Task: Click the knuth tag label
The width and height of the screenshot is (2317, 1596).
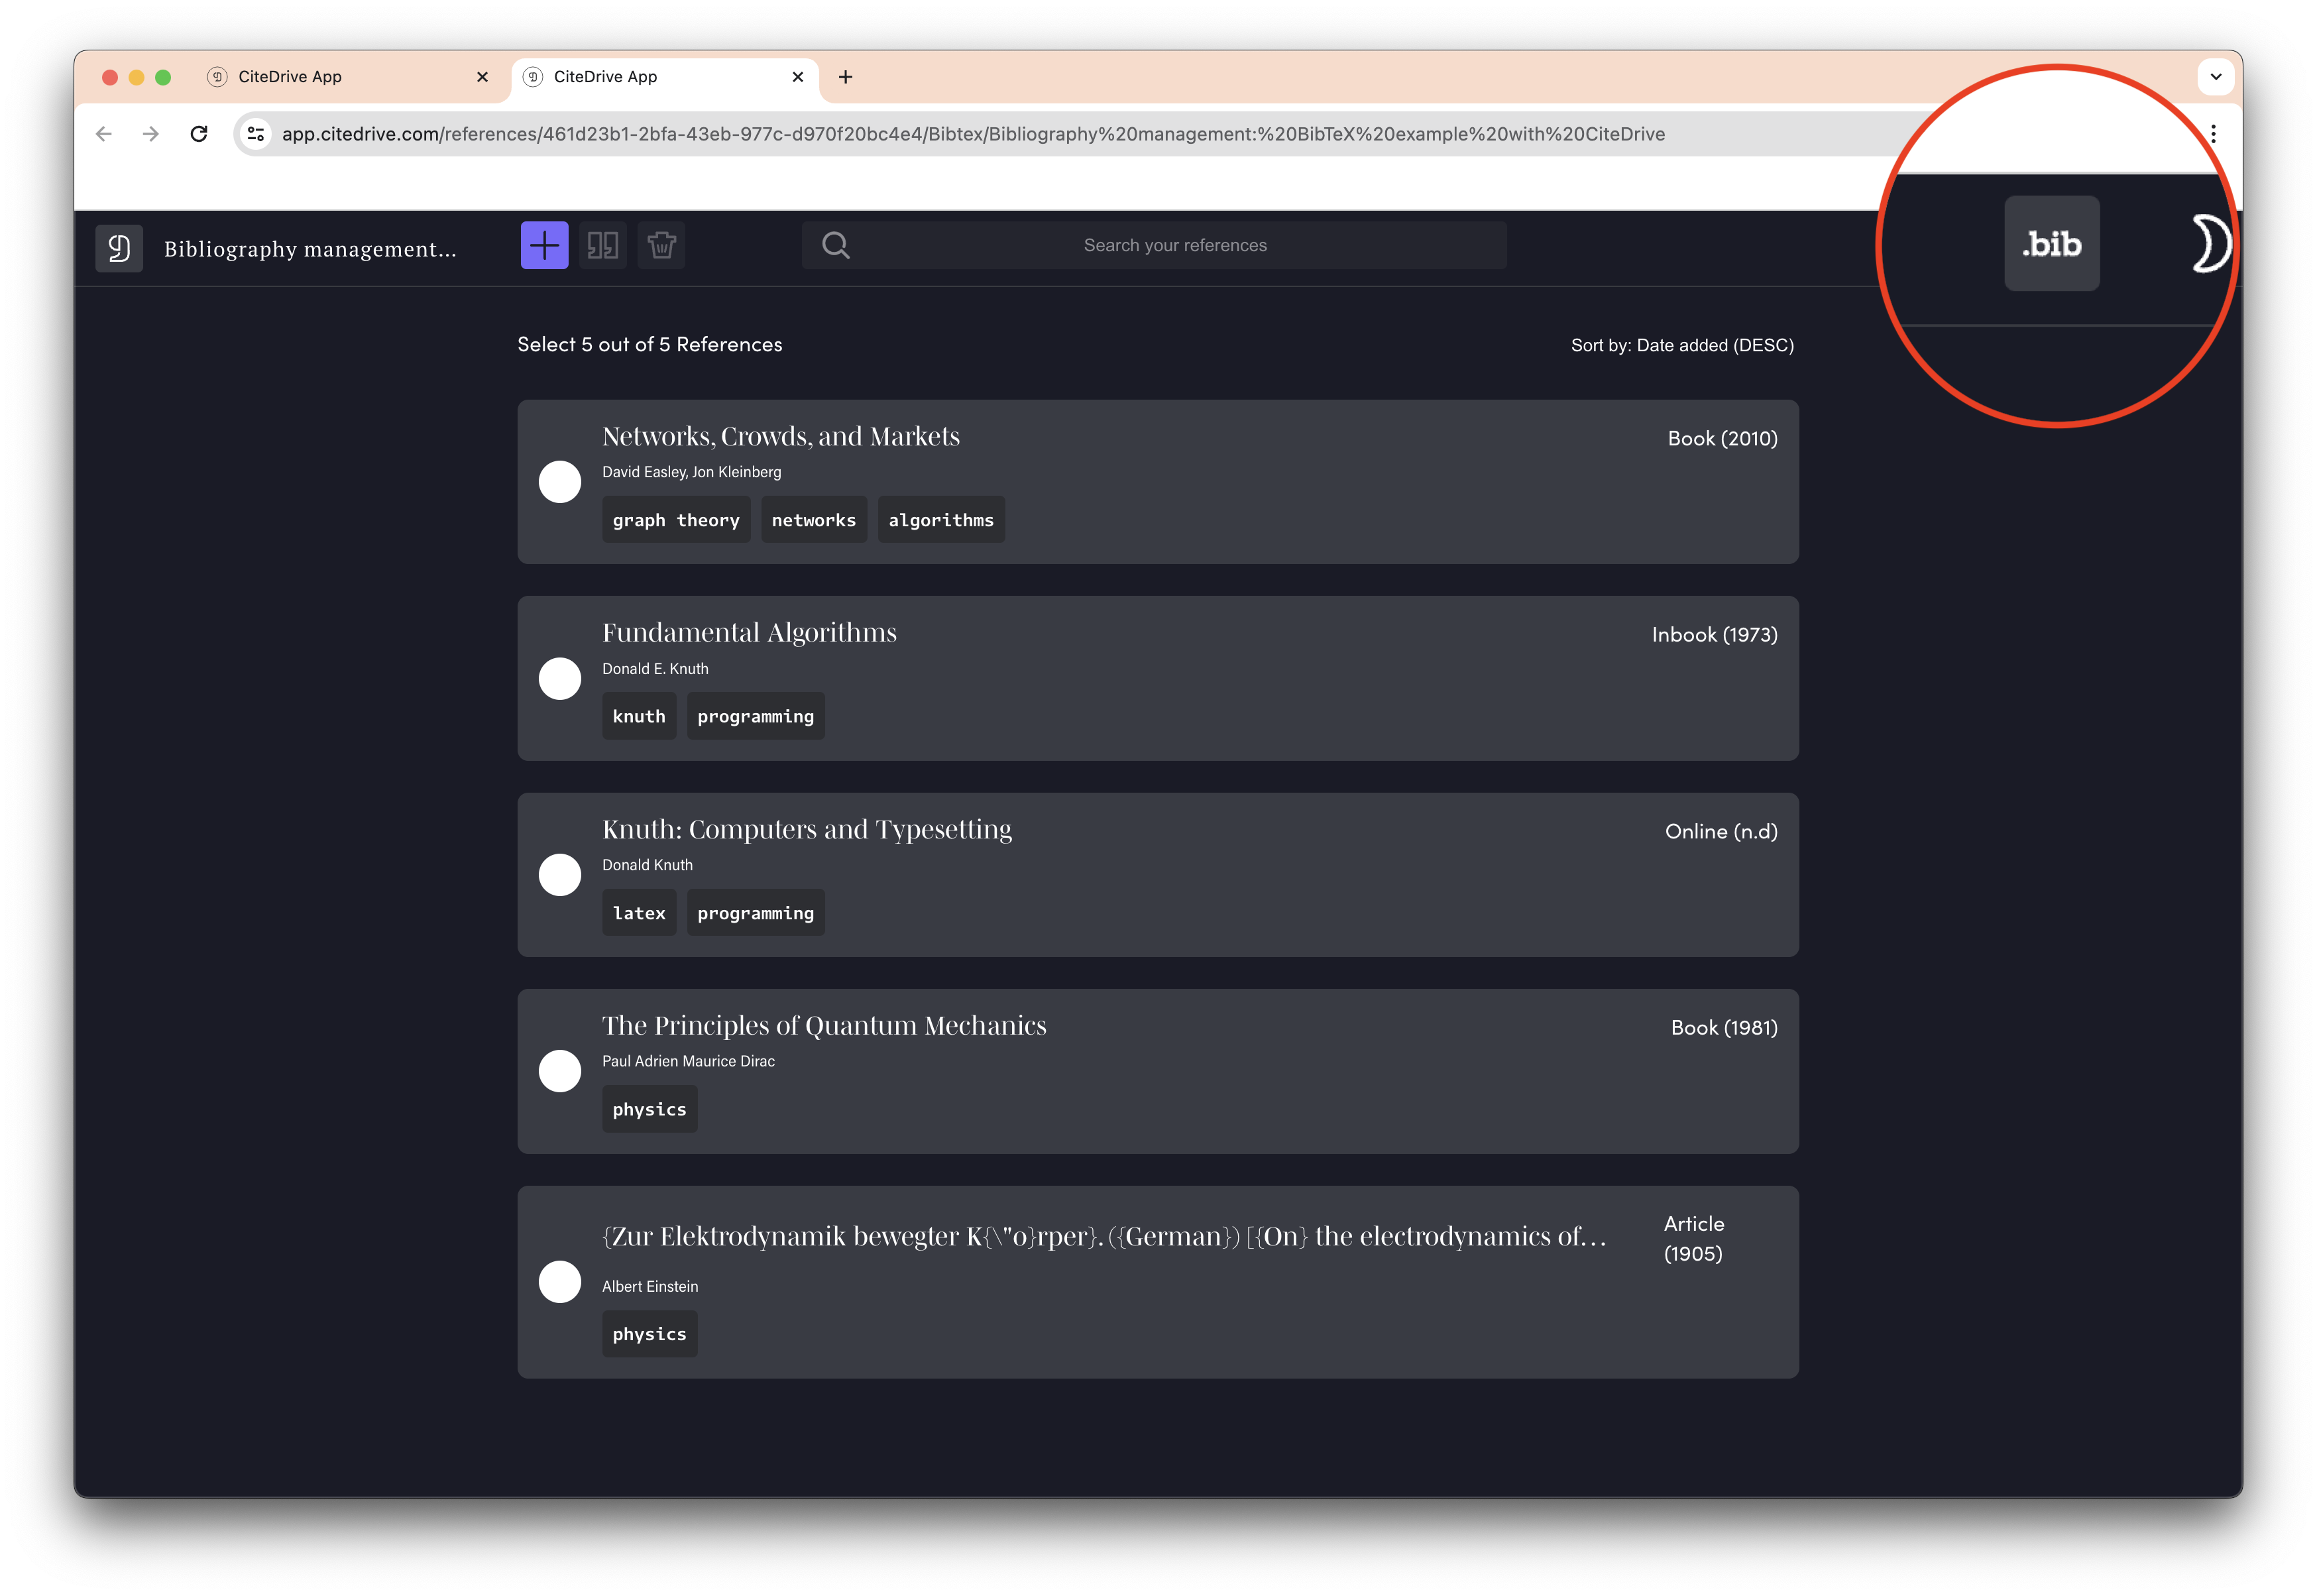Action: click(638, 715)
